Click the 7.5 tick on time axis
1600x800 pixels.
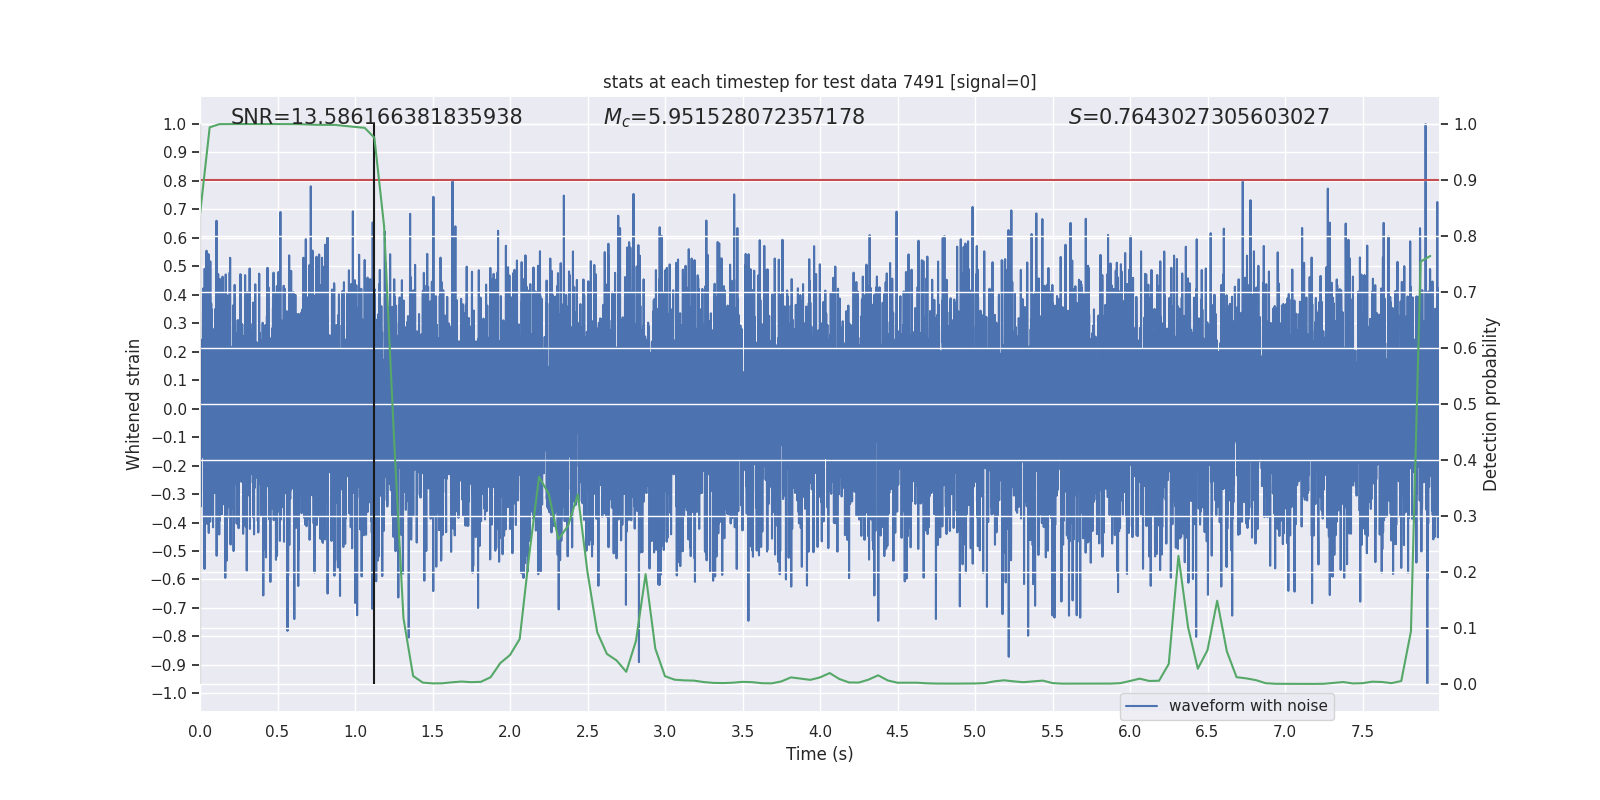(x=1362, y=732)
